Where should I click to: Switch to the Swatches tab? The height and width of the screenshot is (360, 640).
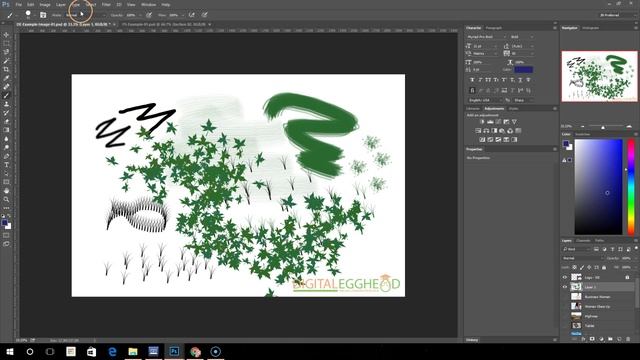coord(582,134)
